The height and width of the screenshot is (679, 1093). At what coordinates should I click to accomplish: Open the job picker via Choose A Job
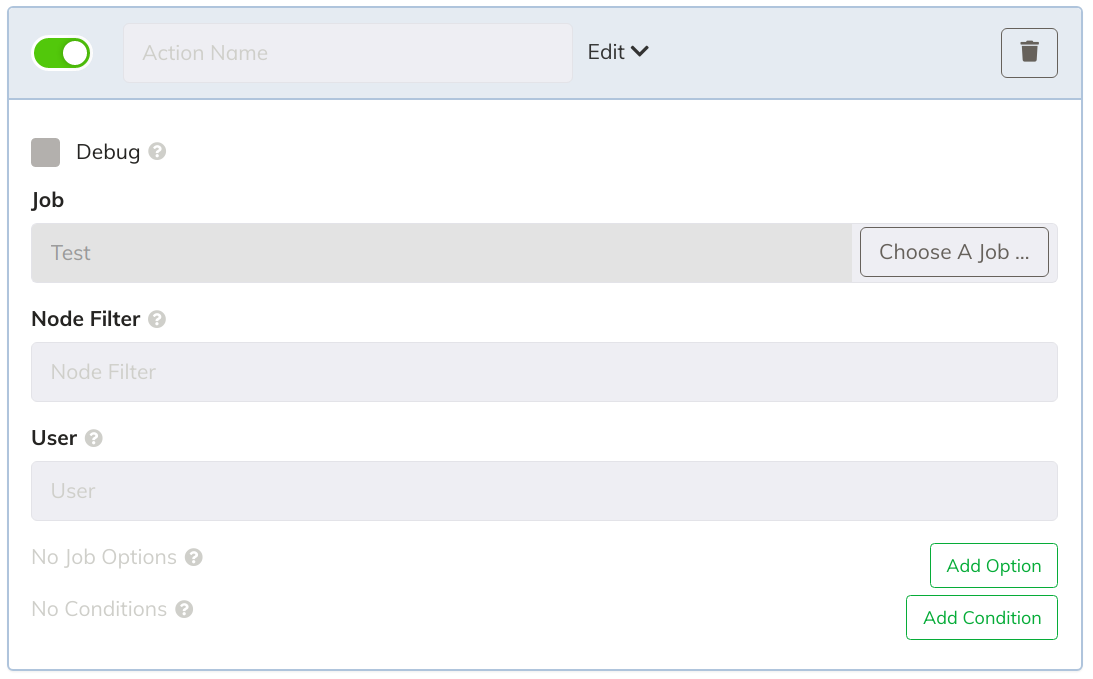(954, 252)
